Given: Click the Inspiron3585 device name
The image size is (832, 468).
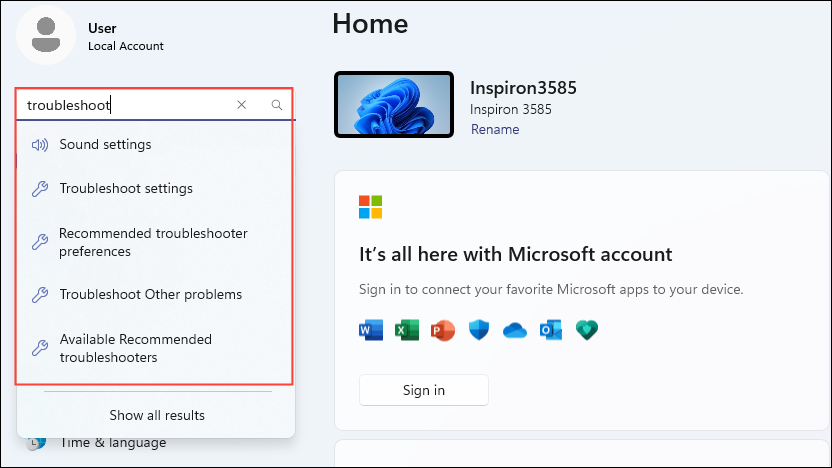Looking at the screenshot, I should click(x=523, y=88).
